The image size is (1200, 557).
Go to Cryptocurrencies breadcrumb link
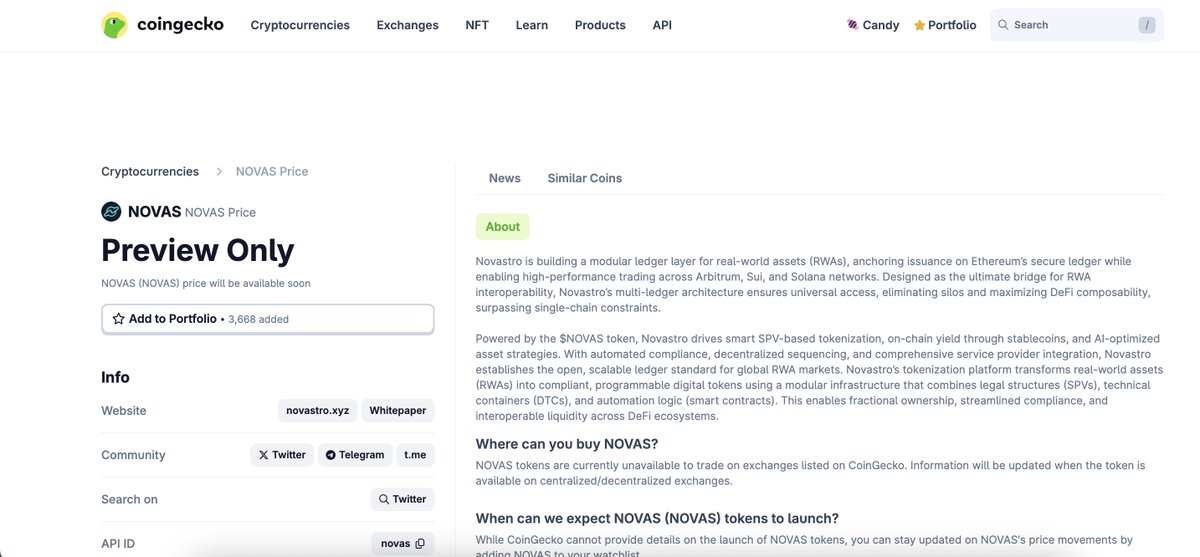pyautogui.click(x=150, y=172)
